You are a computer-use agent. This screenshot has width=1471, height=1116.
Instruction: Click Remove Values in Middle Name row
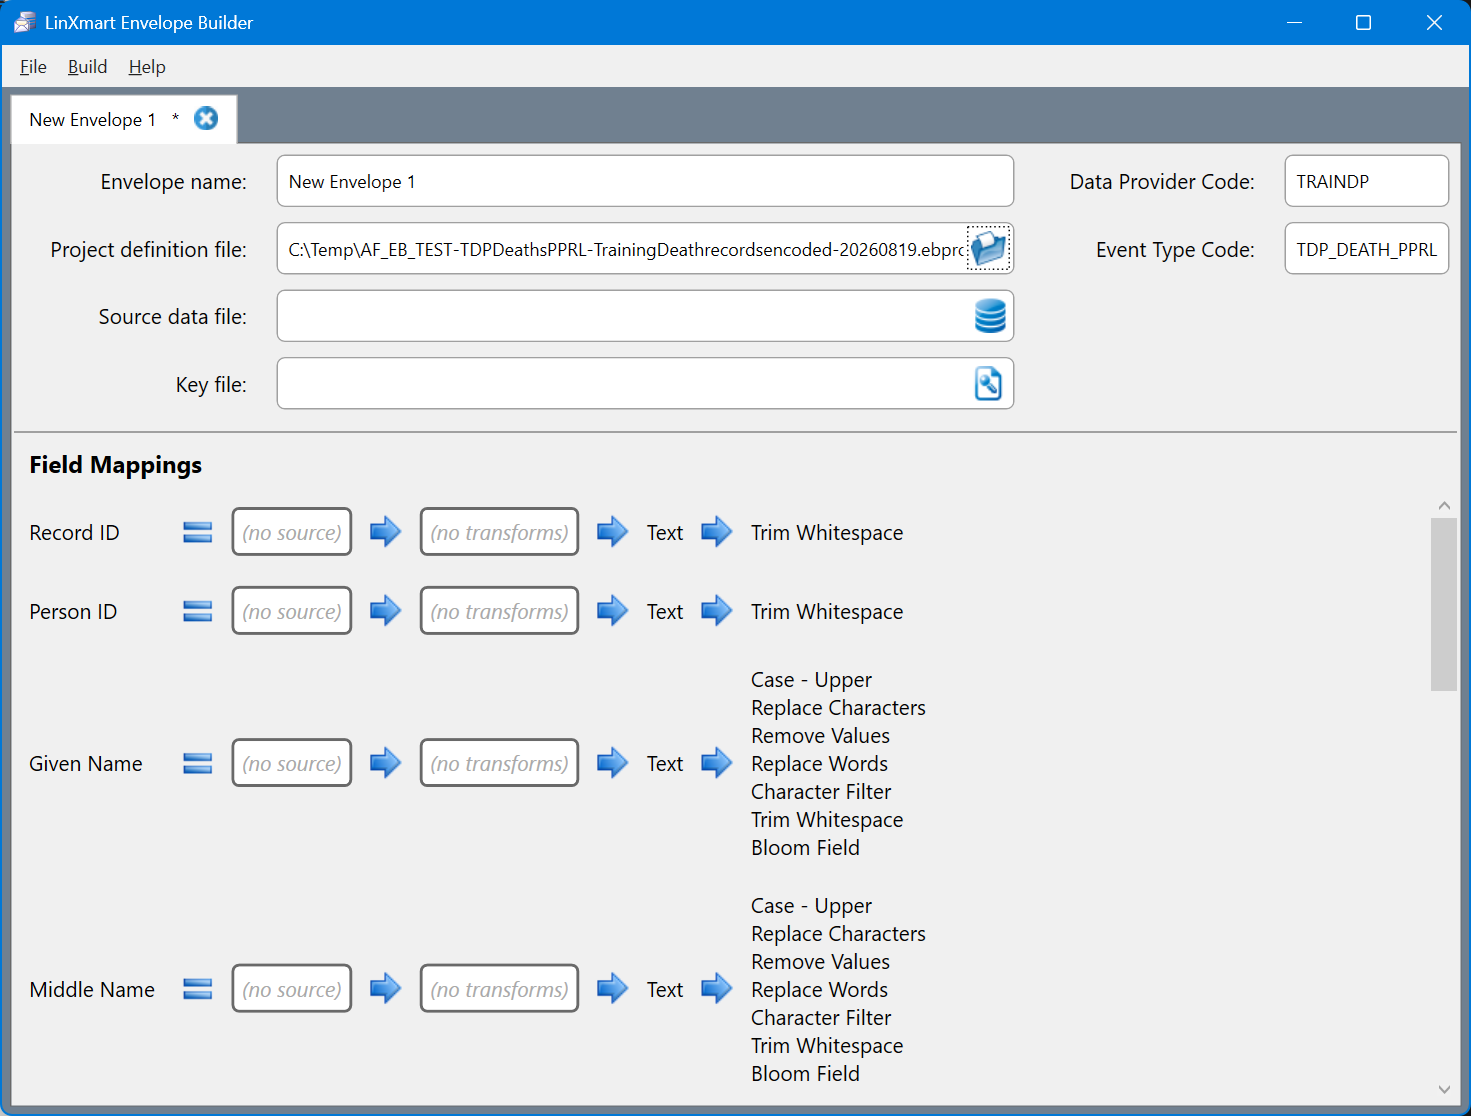[820, 962]
